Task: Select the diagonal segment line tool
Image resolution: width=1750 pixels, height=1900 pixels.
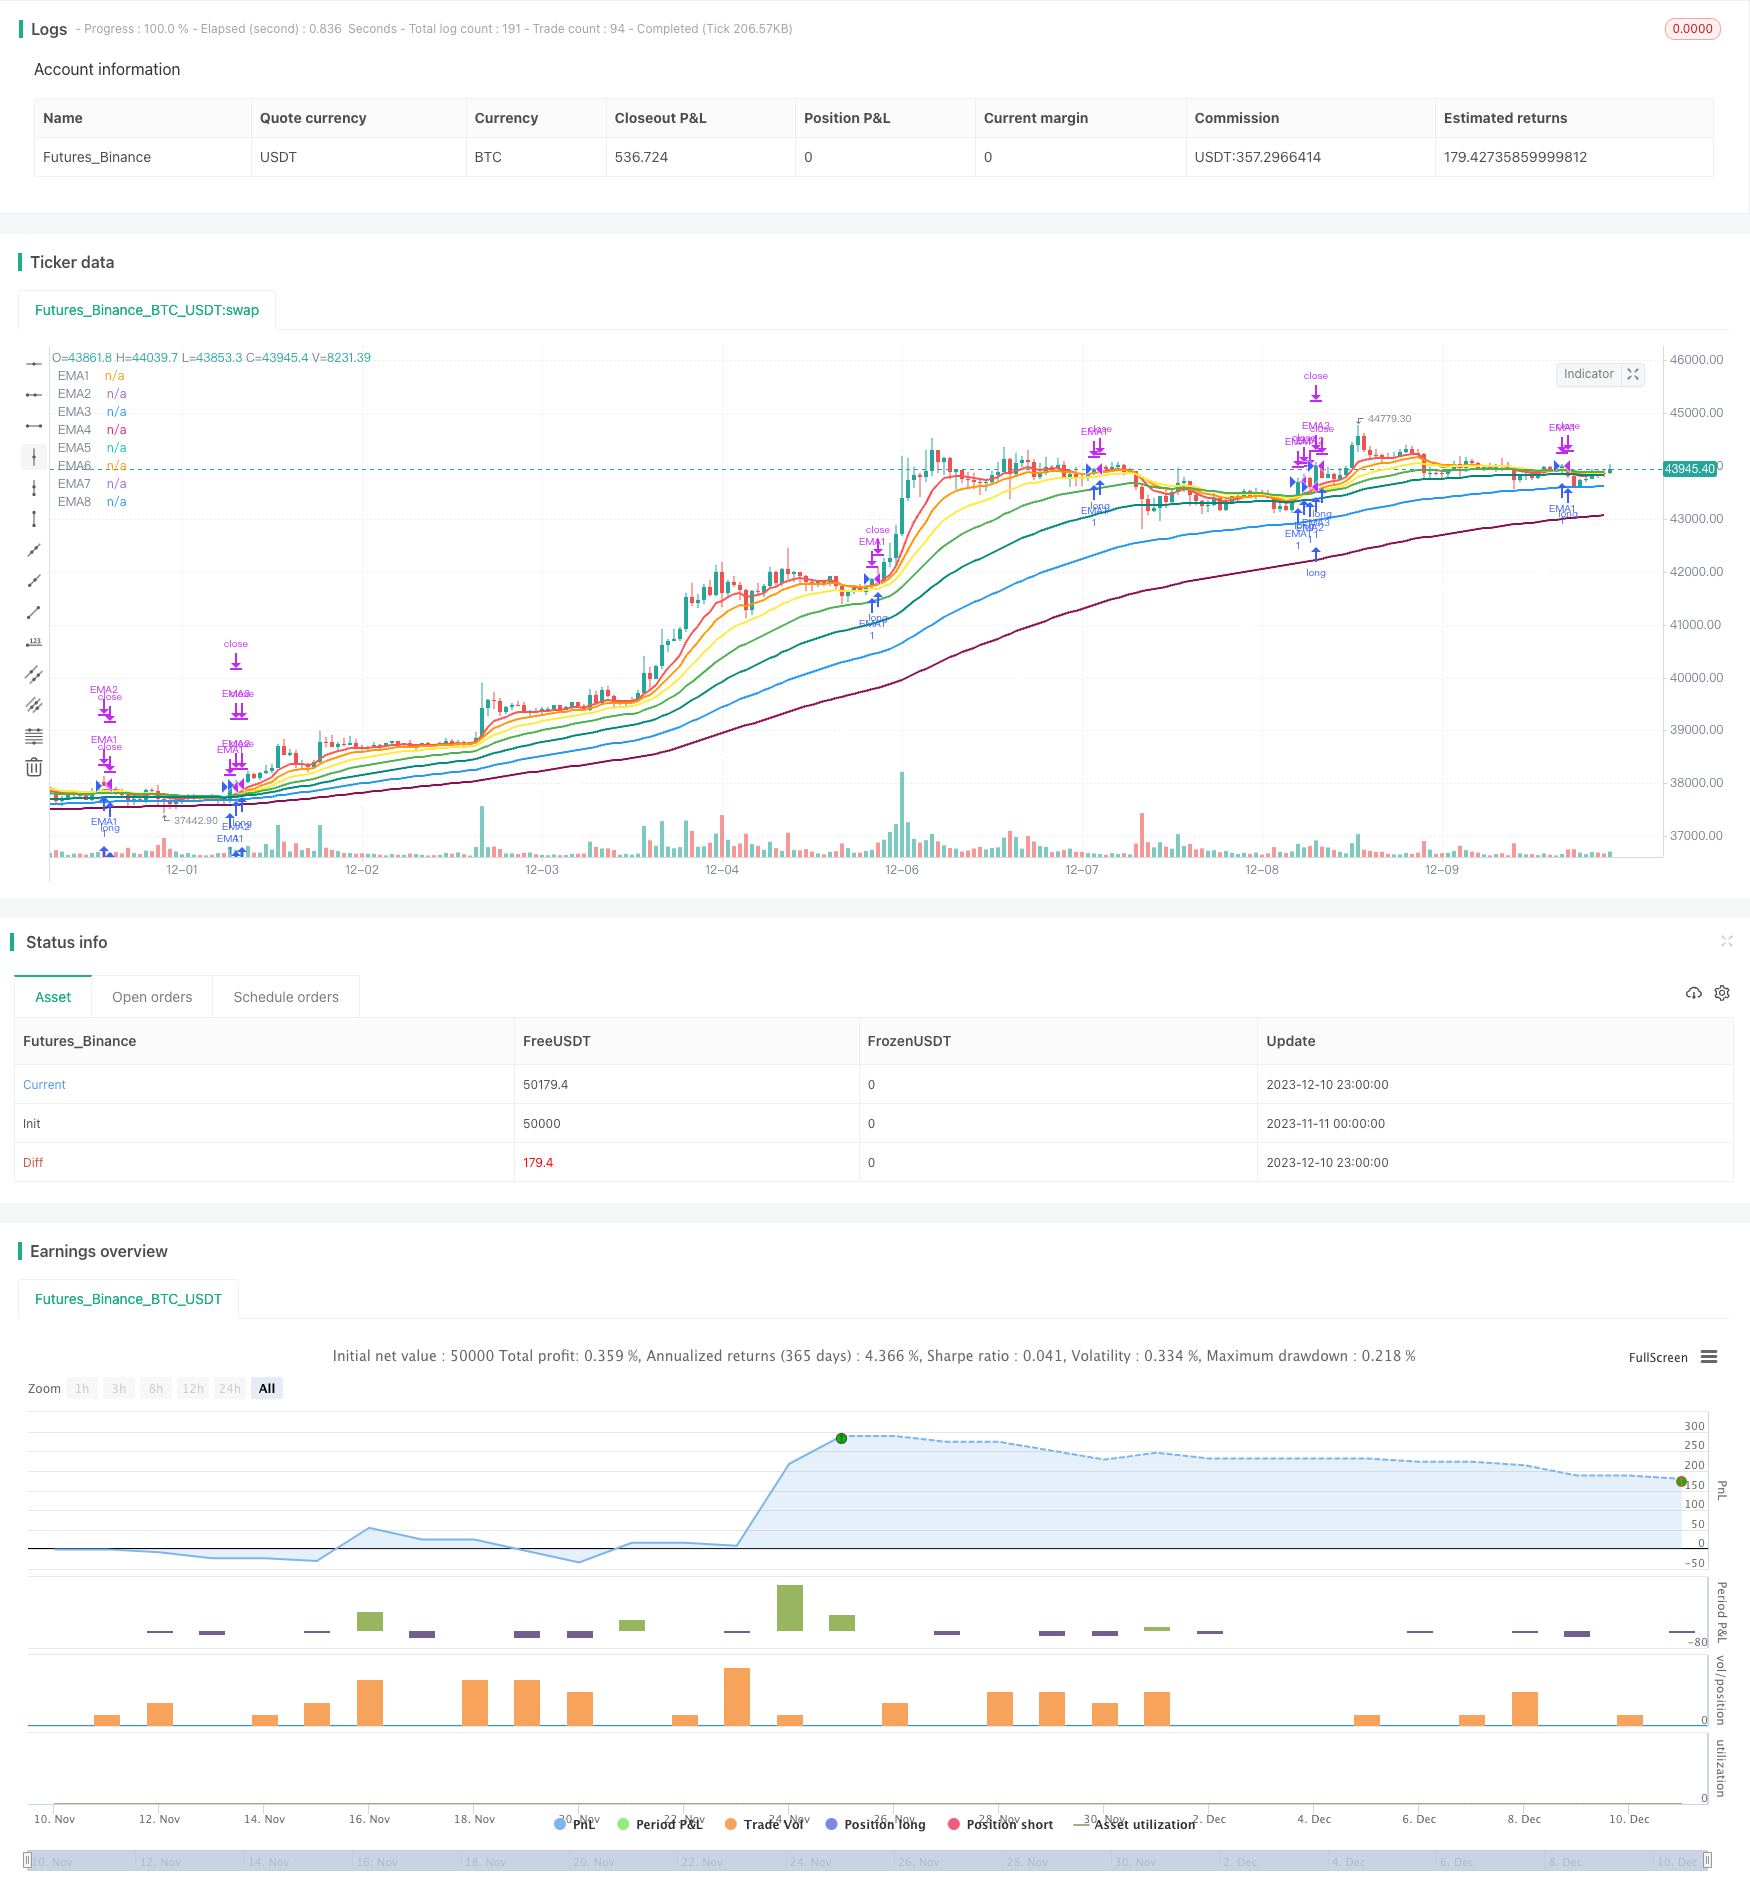Action: pyautogui.click(x=34, y=612)
